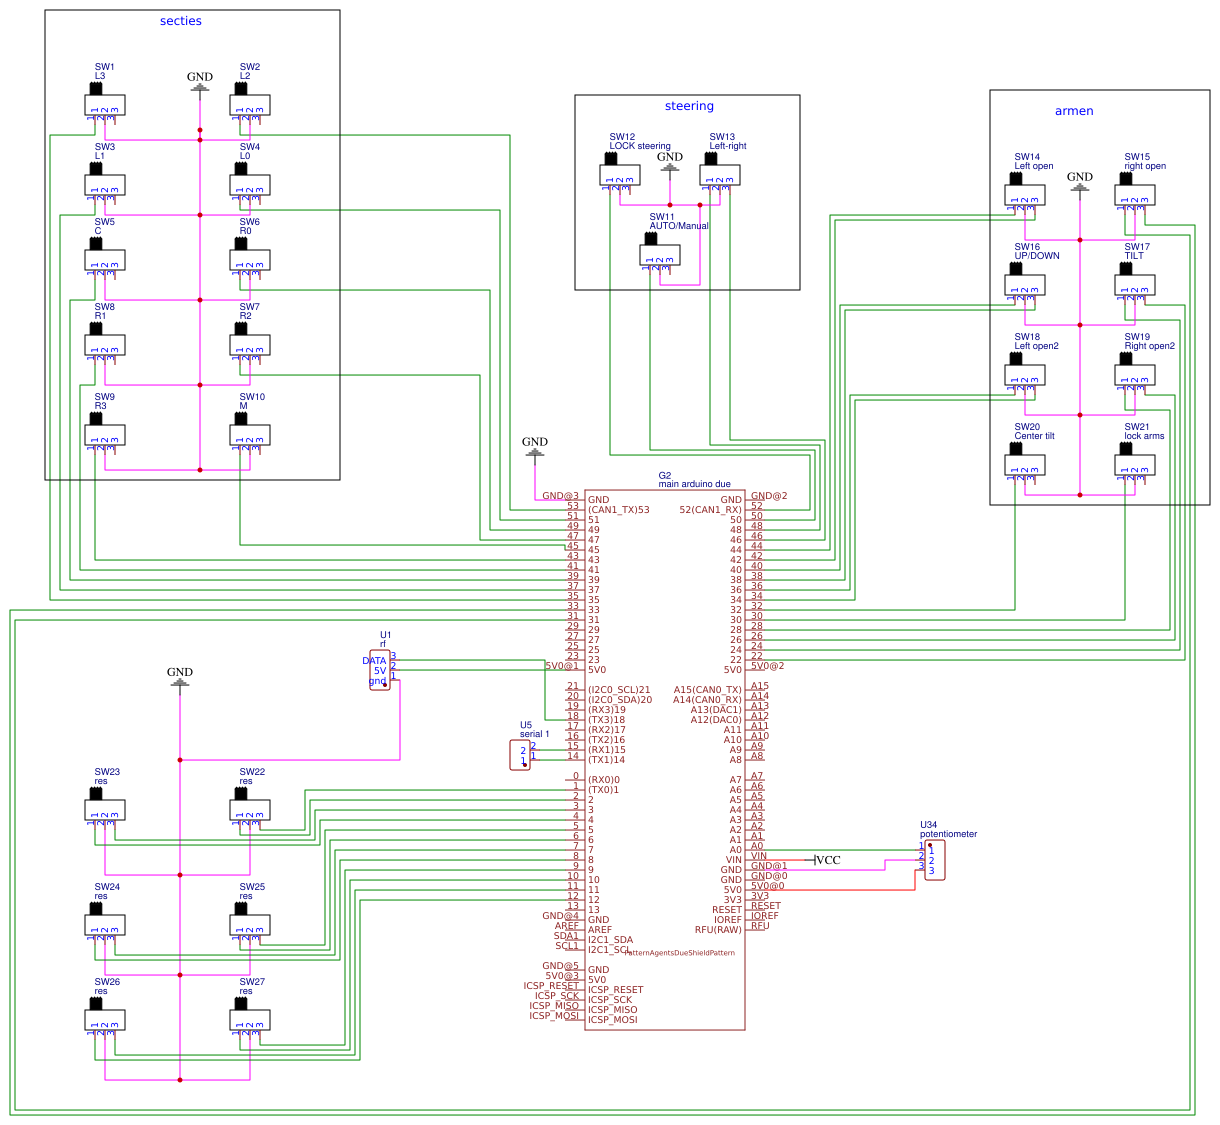Click Arduino pin IOREF
Screen dimensions: 1220x1125
[x=728, y=920]
